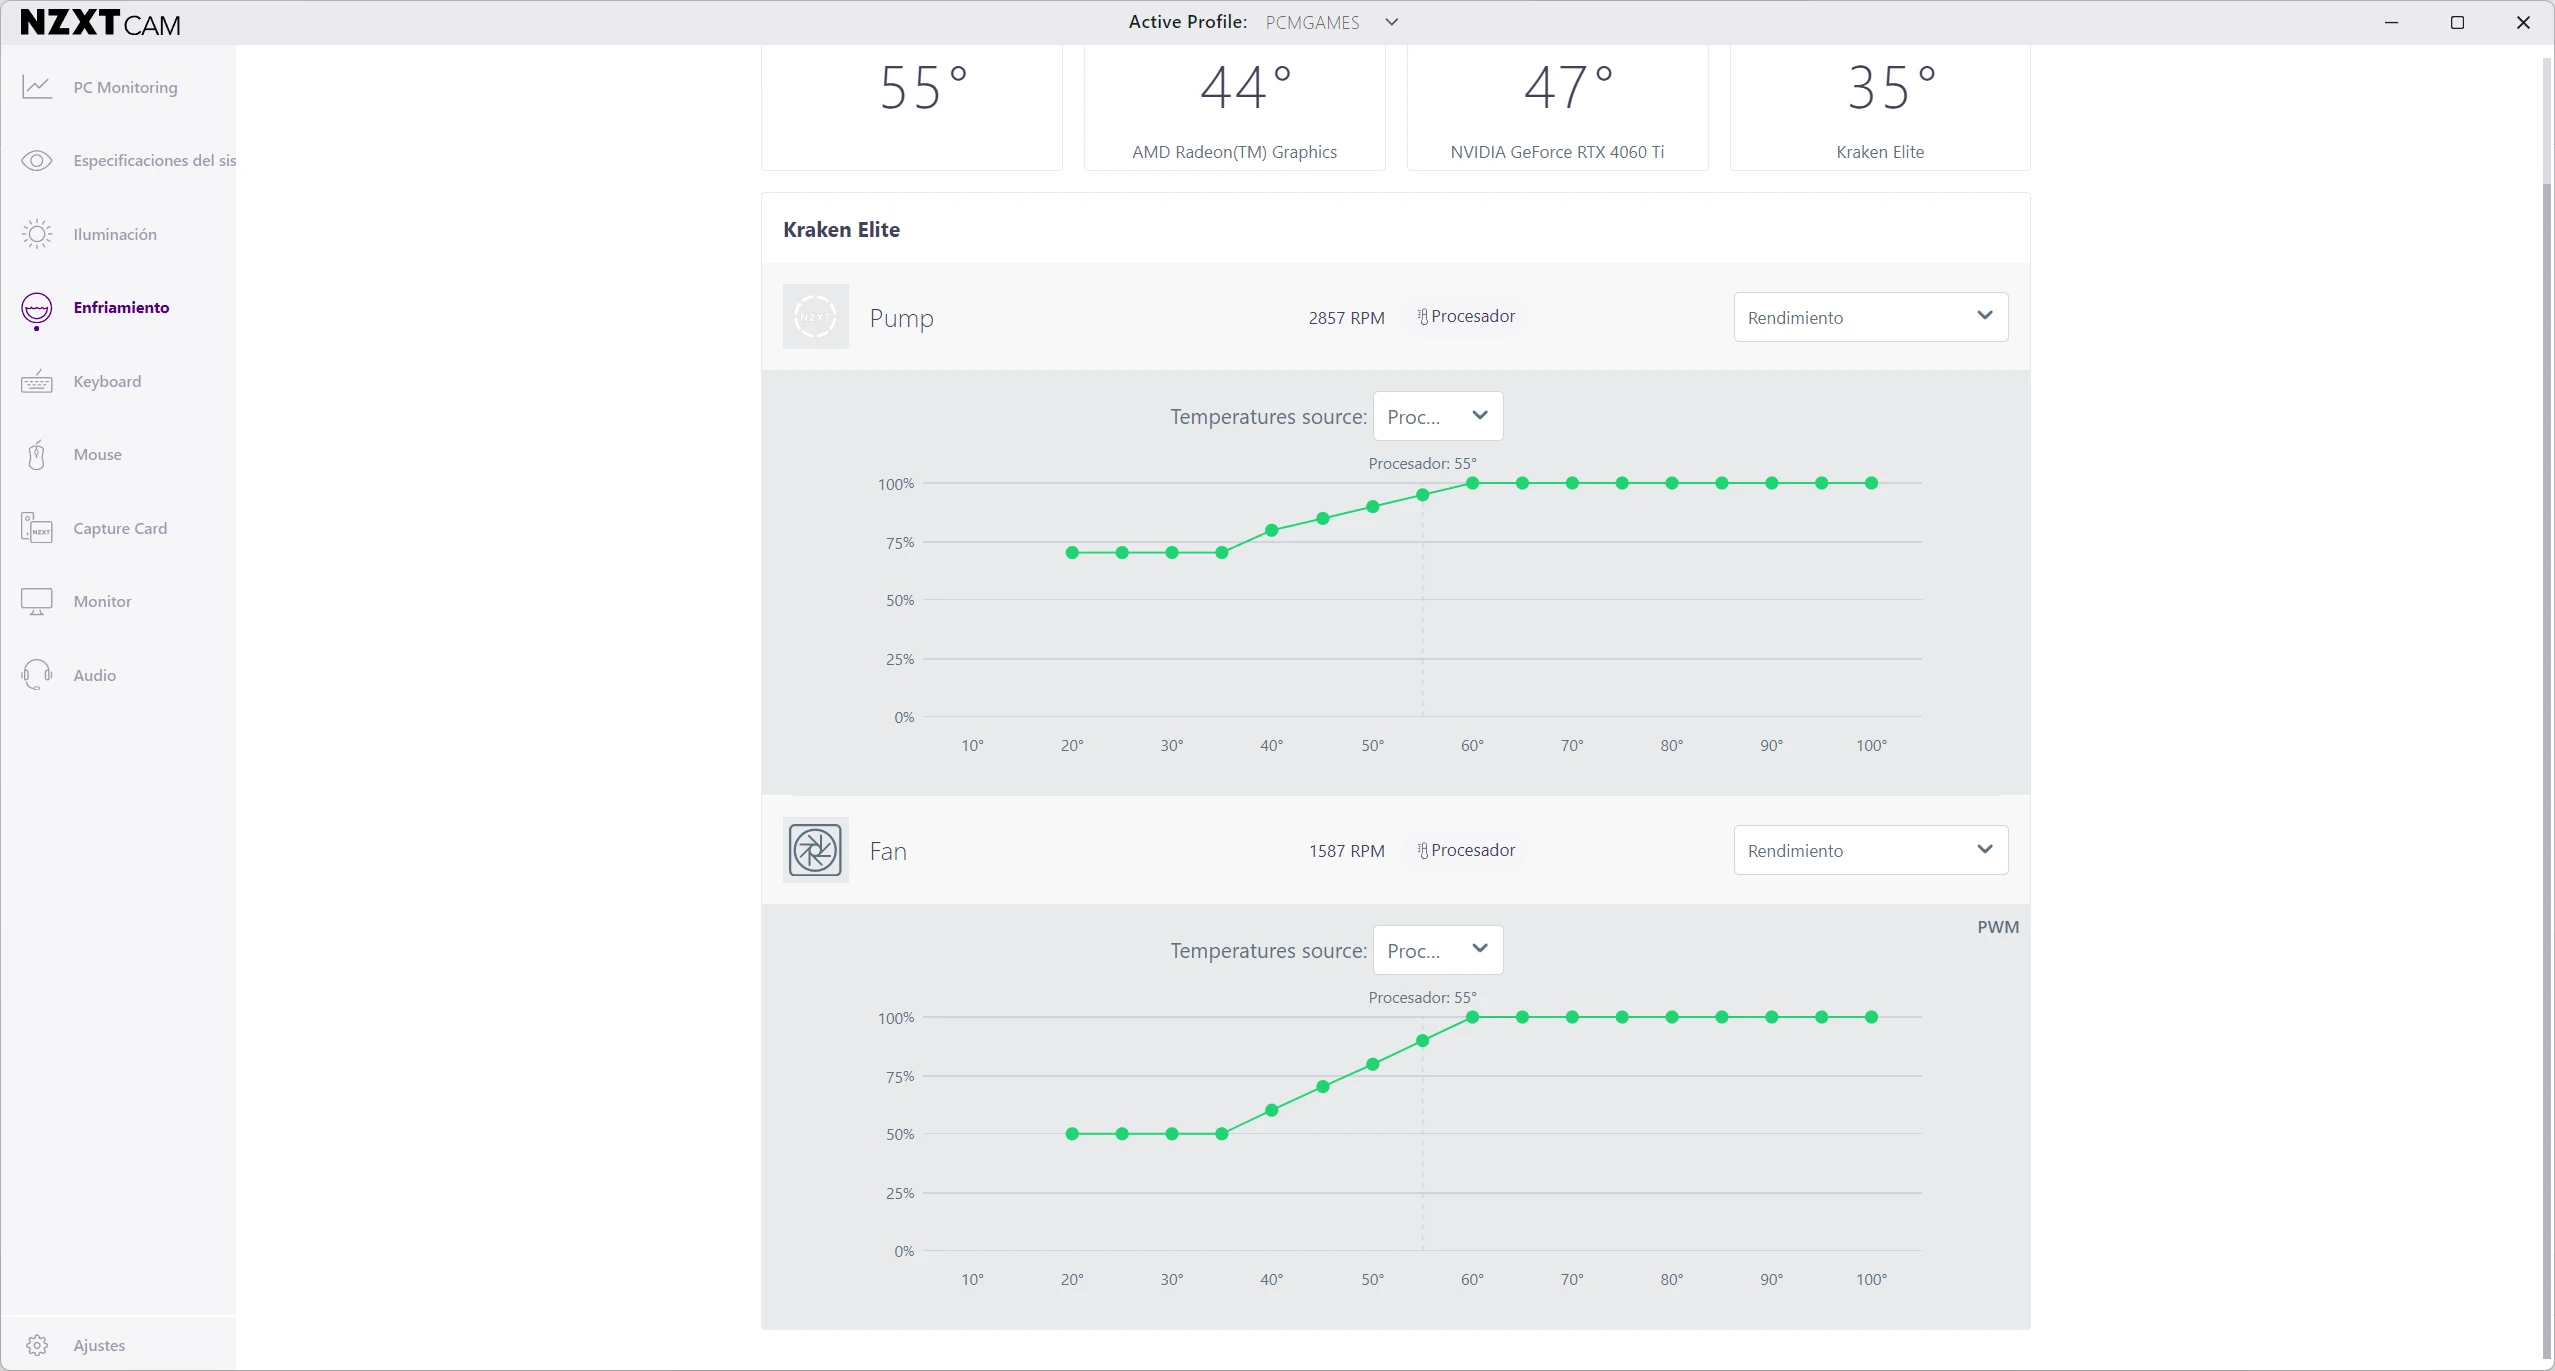
Task: Open Pump Temperatures source dropdown
Action: click(x=1437, y=416)
